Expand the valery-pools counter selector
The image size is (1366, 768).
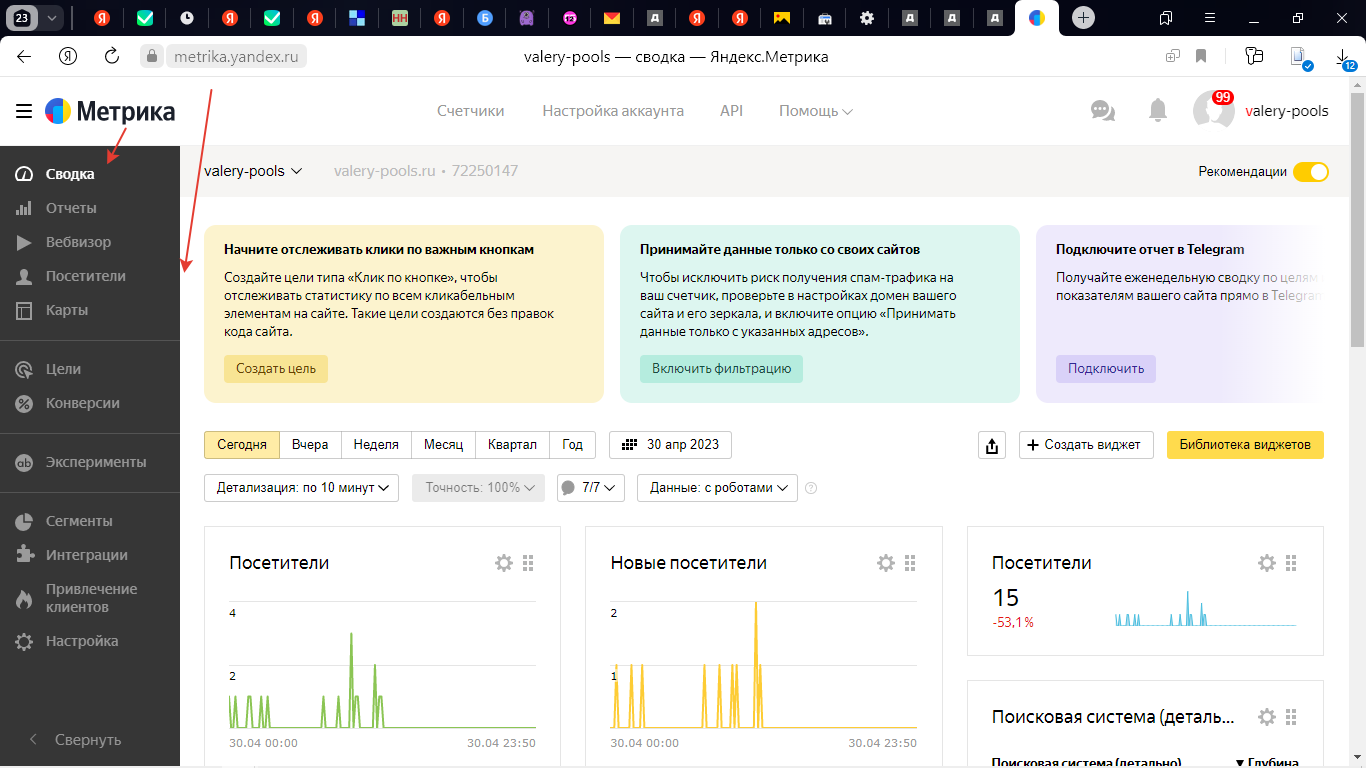click(253, 171)
